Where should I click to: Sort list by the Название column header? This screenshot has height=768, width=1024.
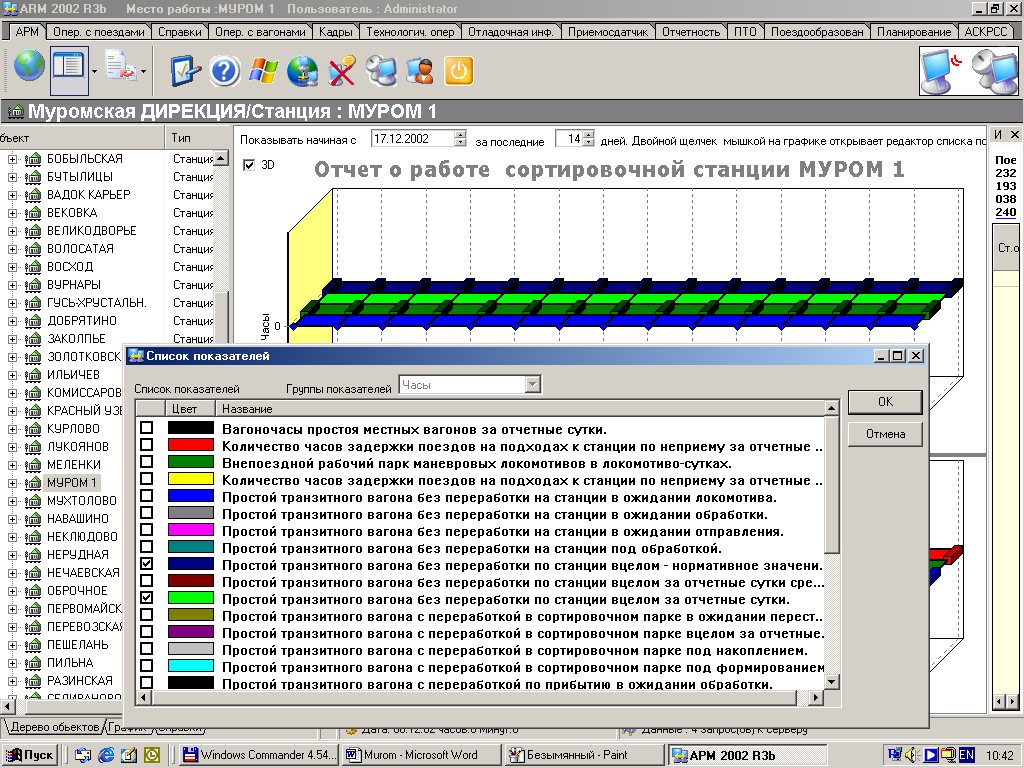tap(520, 409)
